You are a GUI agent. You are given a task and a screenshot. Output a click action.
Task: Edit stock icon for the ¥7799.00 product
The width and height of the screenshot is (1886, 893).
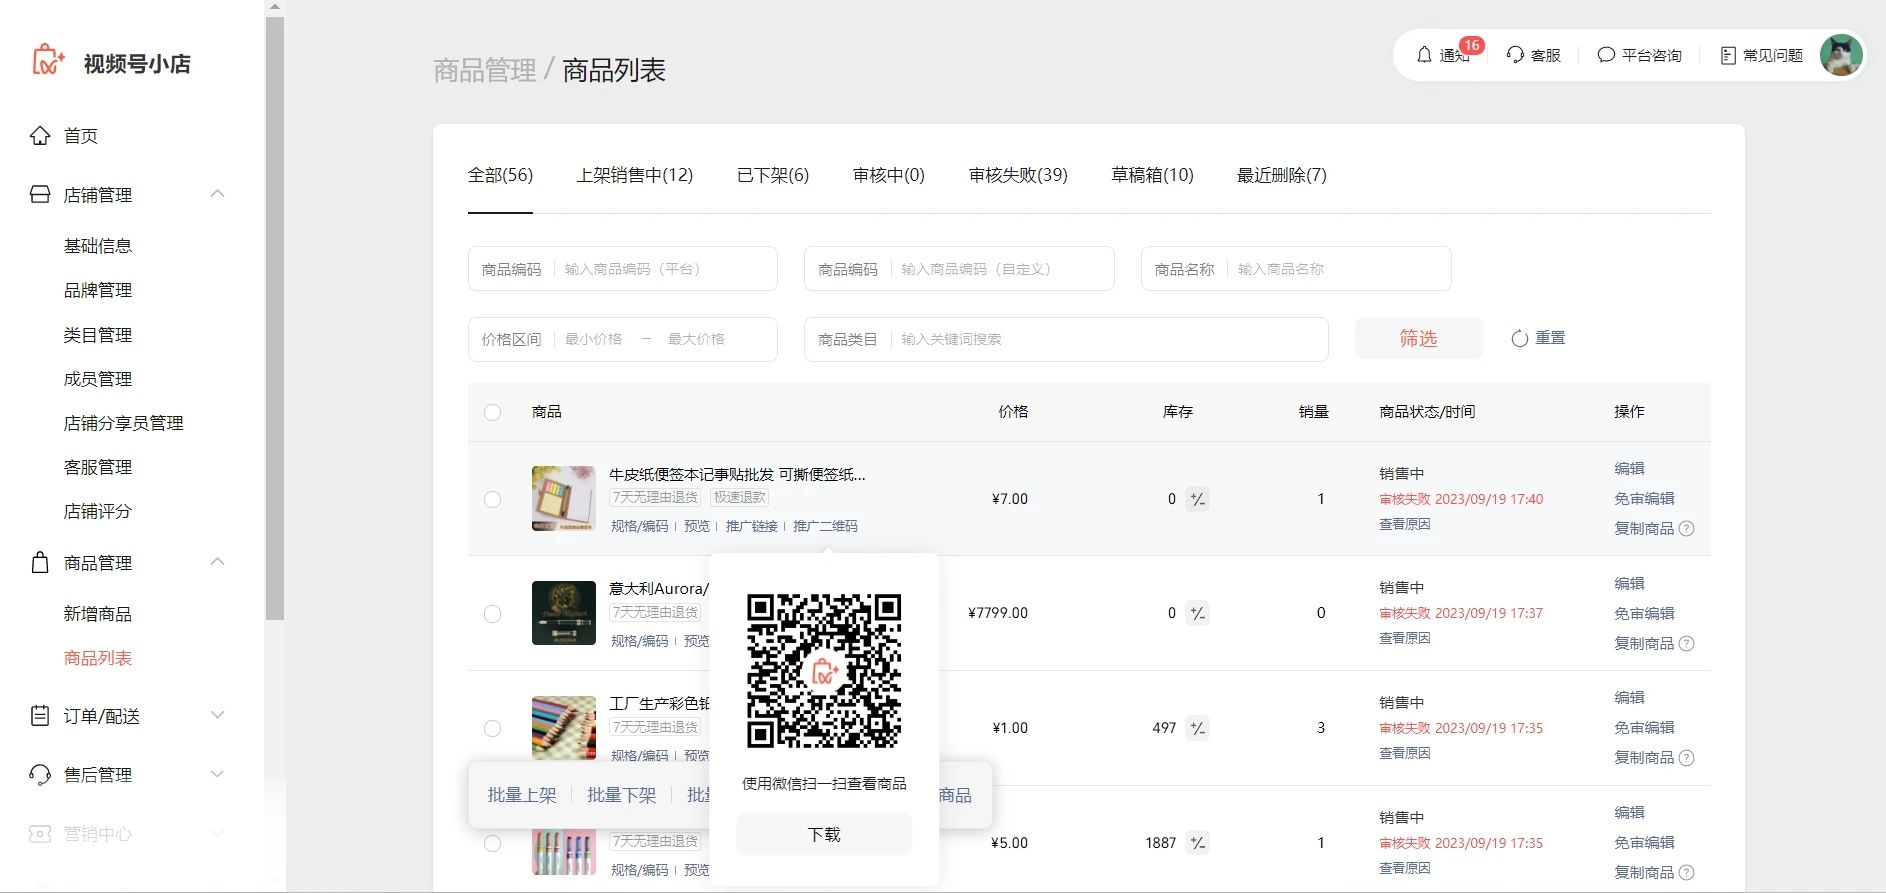(x=1197, y=613)
